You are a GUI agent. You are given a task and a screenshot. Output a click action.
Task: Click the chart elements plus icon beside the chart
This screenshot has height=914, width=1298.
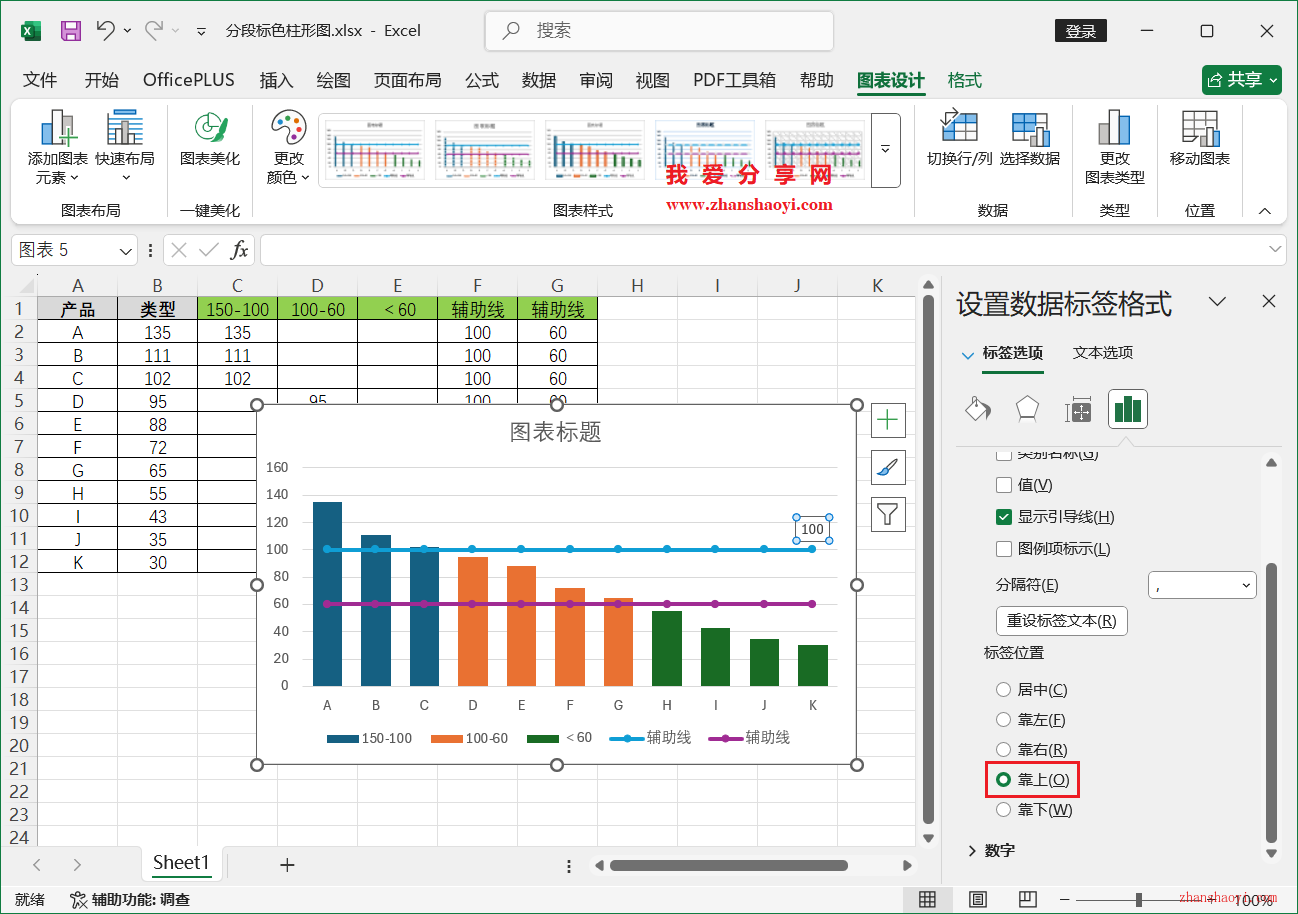pos(888,420)
